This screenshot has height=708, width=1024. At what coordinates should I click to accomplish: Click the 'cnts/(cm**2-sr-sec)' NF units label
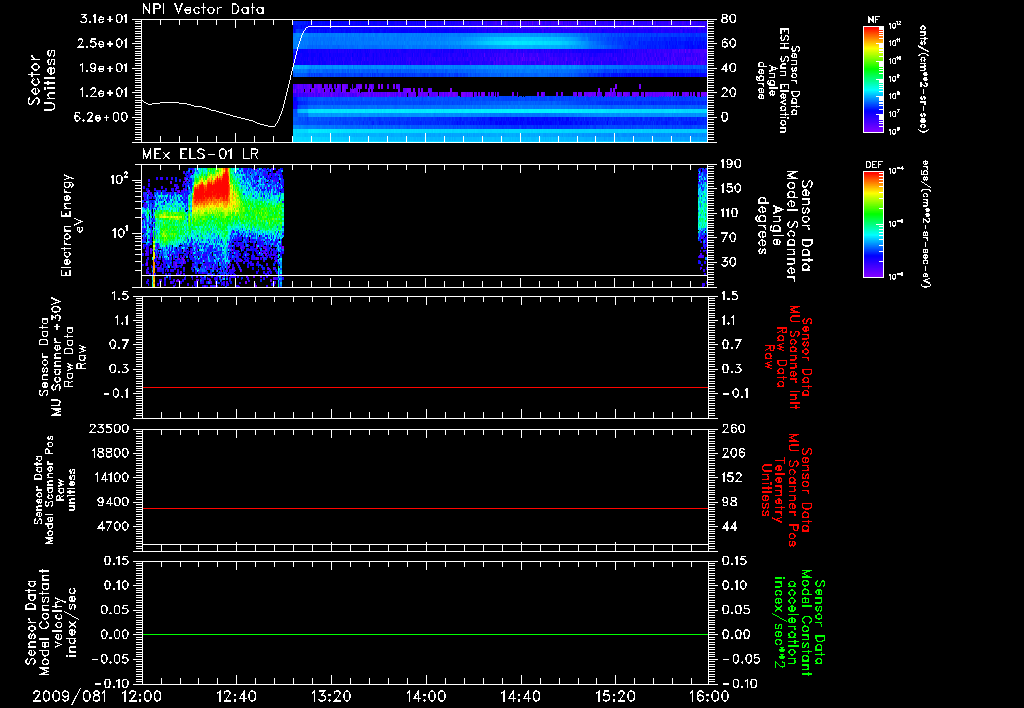[x=923, y=79]
